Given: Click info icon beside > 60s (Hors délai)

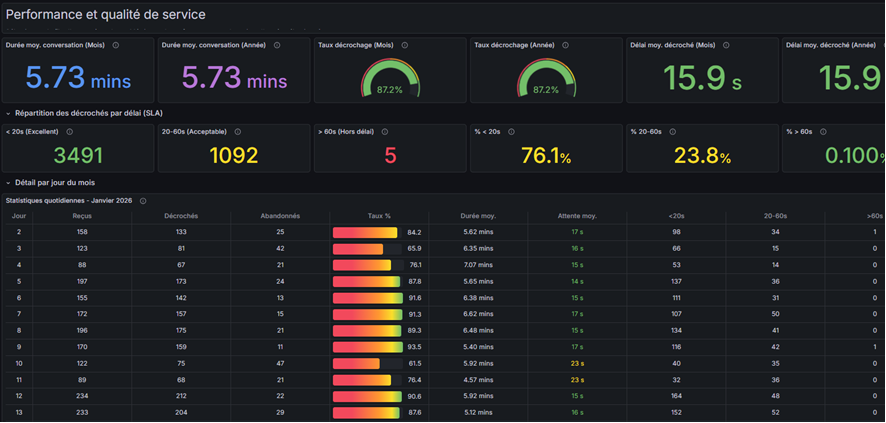Looking at the screenshot, I should tap(385, 132).
